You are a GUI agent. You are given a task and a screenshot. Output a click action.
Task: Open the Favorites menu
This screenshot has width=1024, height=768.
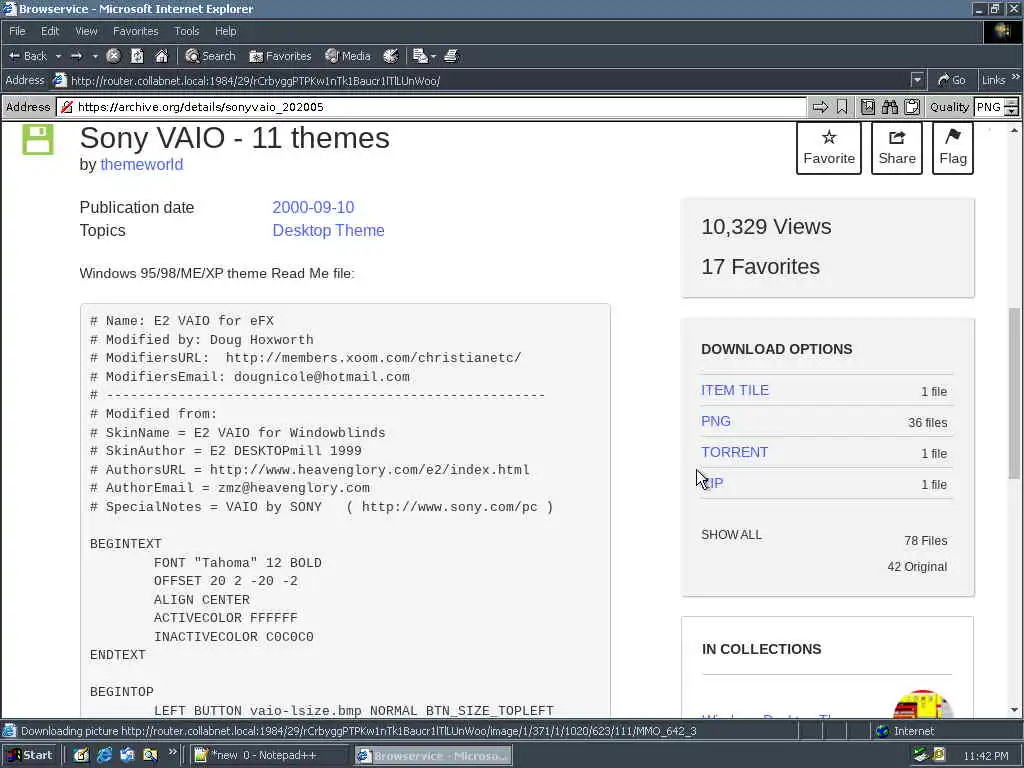tap(135, 31)
